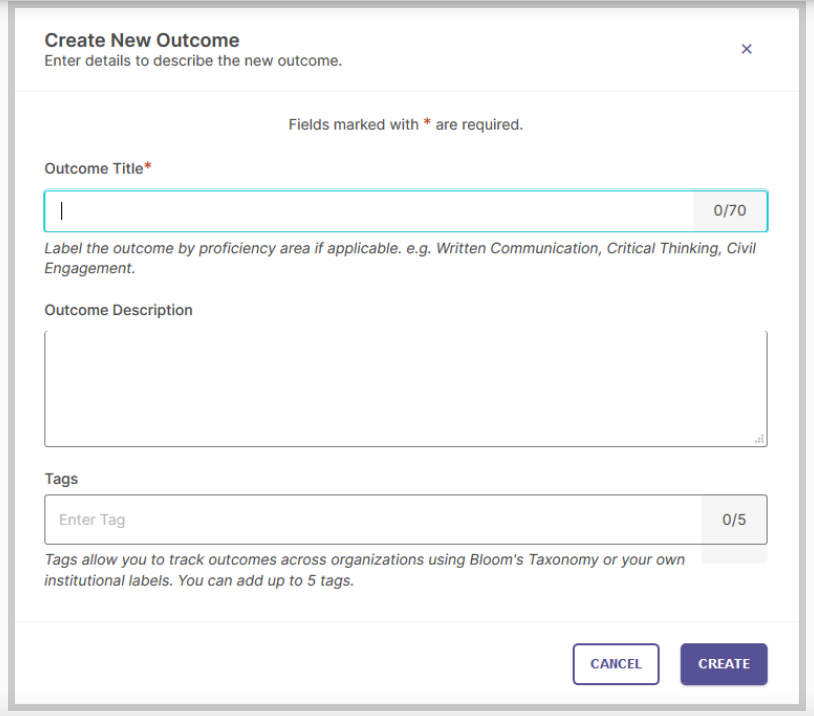Click the Outcome Description textarea

tap(400, 385)
